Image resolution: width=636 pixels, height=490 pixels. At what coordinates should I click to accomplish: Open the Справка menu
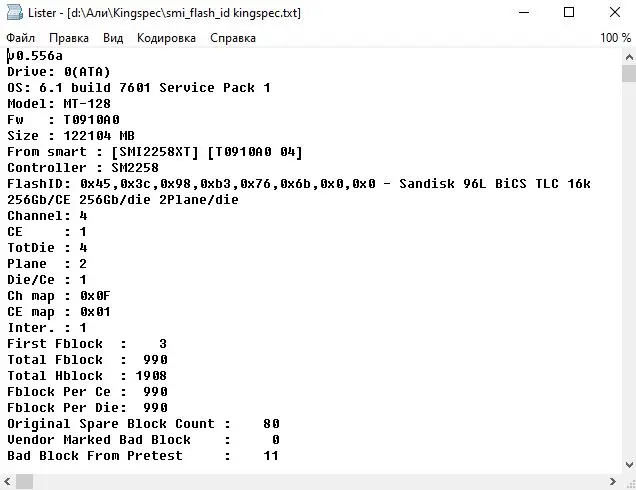point(233,38)
